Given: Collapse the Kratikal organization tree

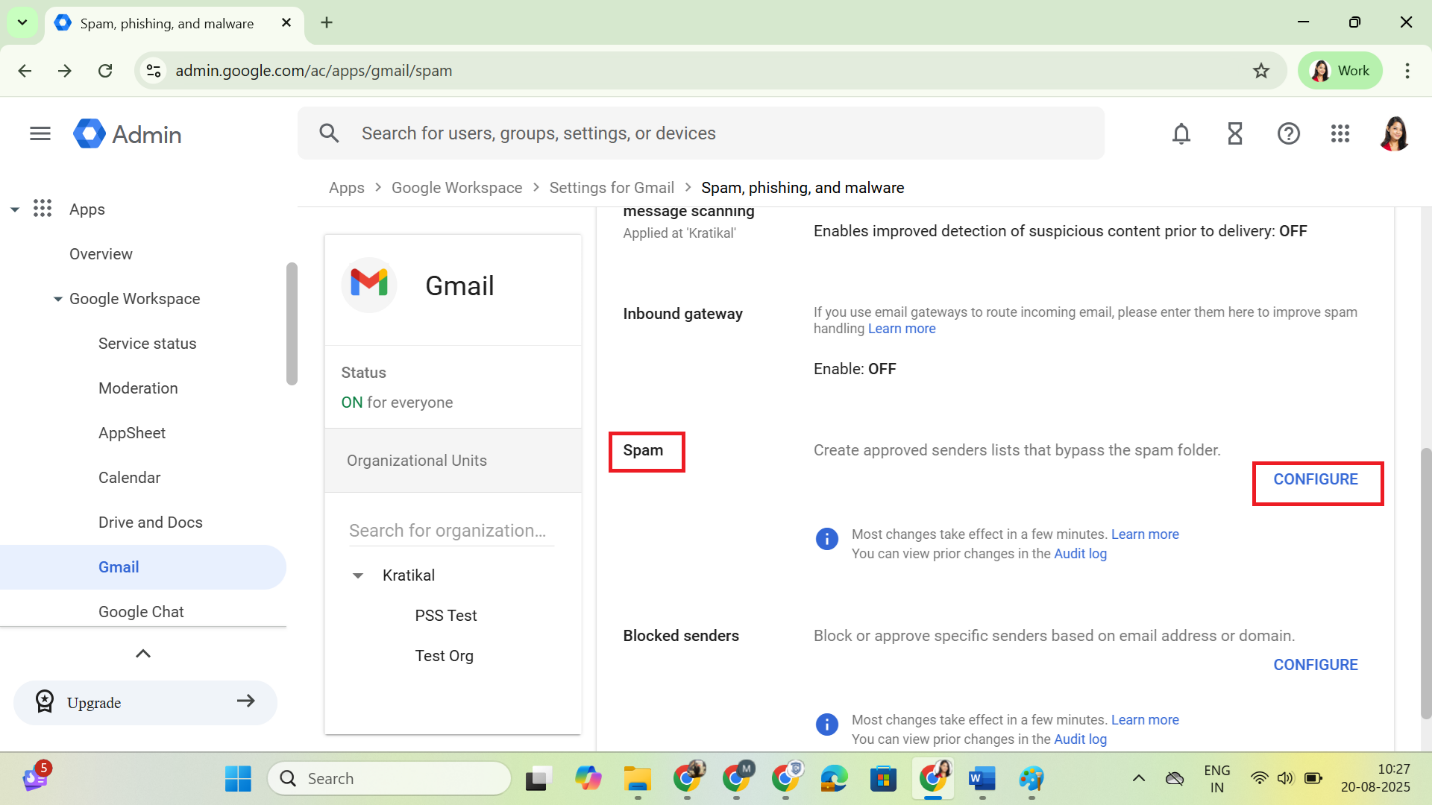Looking at the screenshot, I should (x=358, y=576).
